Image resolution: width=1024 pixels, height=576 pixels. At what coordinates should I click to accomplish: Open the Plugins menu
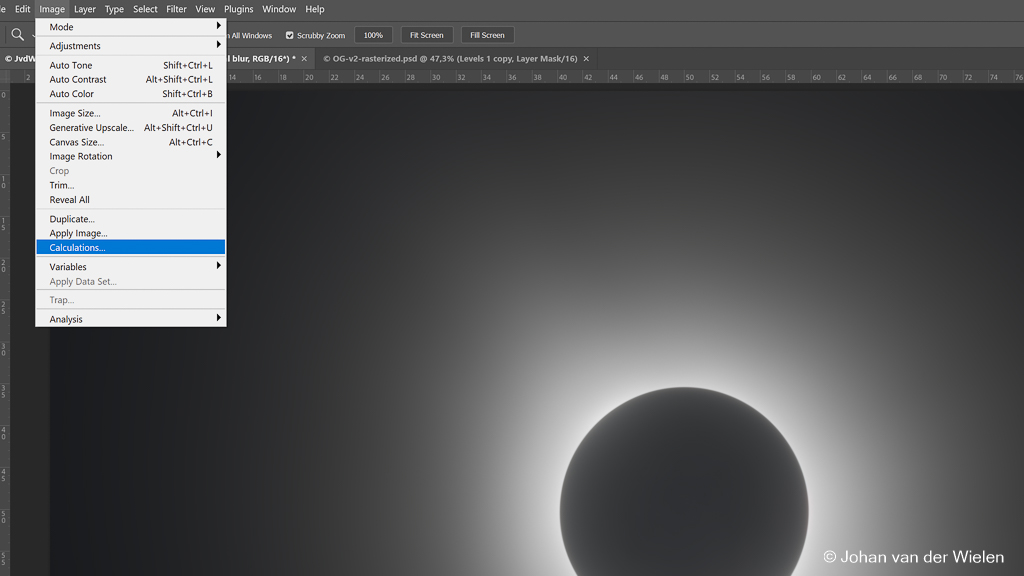coord(238,9)
